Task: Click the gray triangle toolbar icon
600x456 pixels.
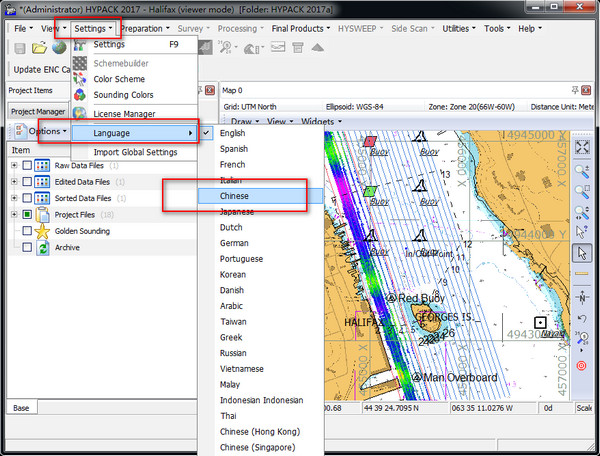Action: tap(318, 48)
